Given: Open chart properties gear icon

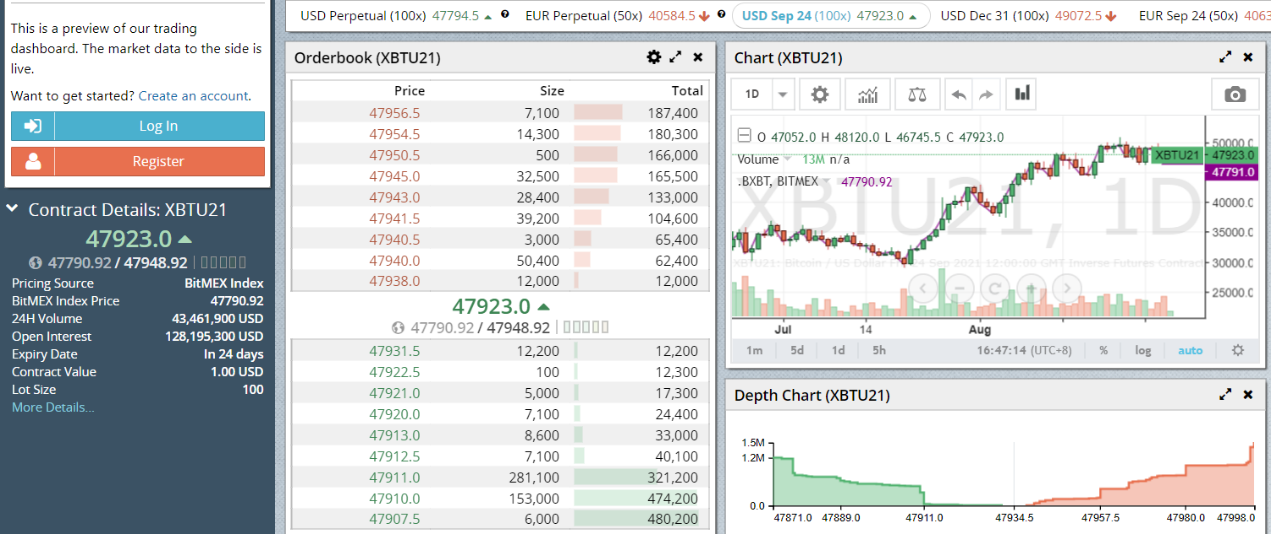Looking at the screenshot, I should coord(820,95).
